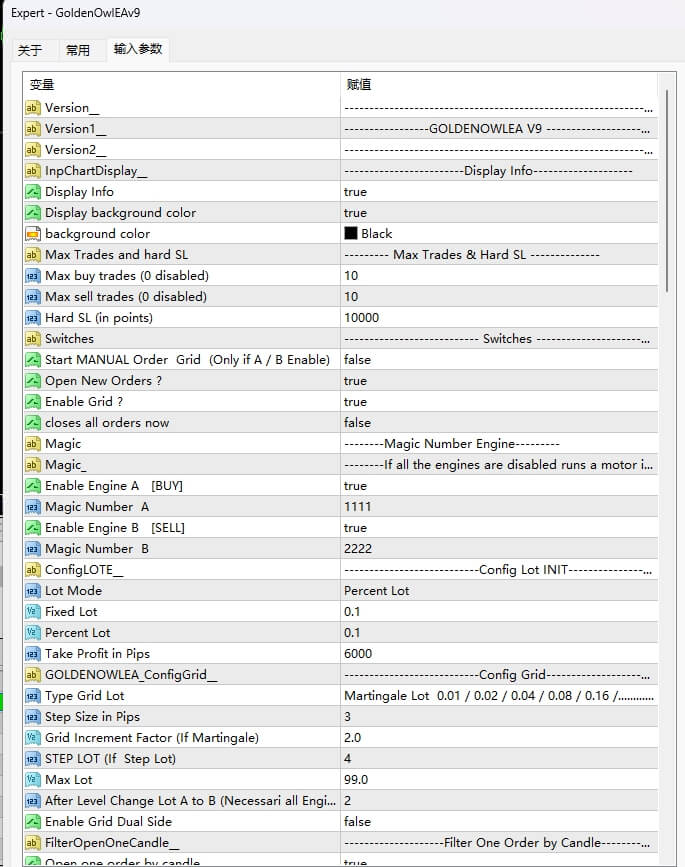Image resolution: width=685 pixels, height=867 pixels.
Task: Edit Take Profit in Pips value 6000
Action: coord(499,654)
